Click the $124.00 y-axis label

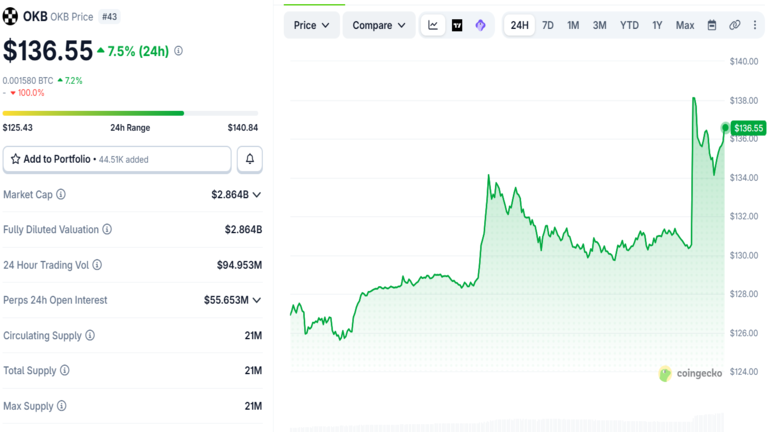coord(744,372)
